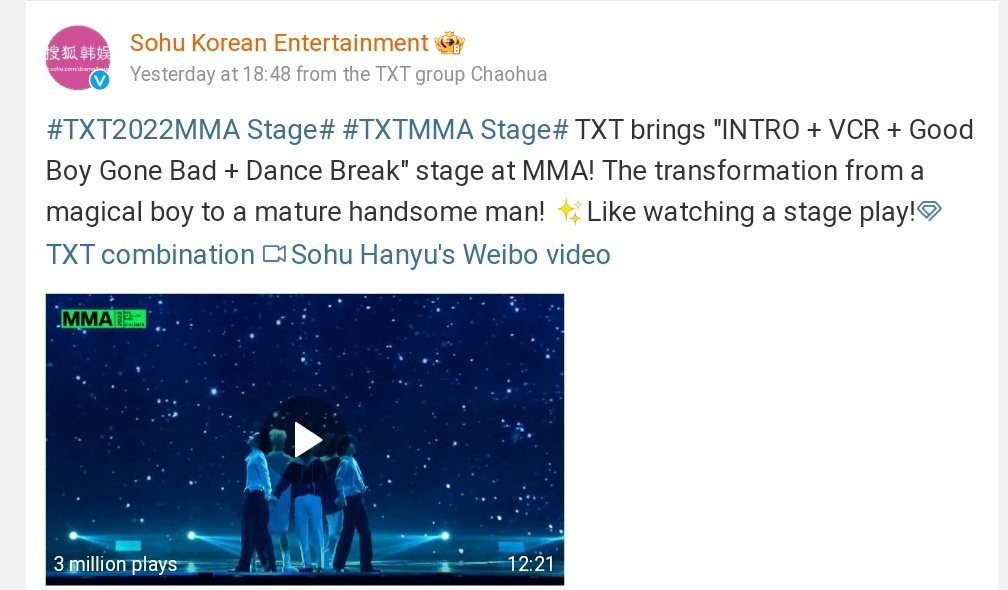
Task: Click the green MMA logo on video
Action: [x=104, y=318]
